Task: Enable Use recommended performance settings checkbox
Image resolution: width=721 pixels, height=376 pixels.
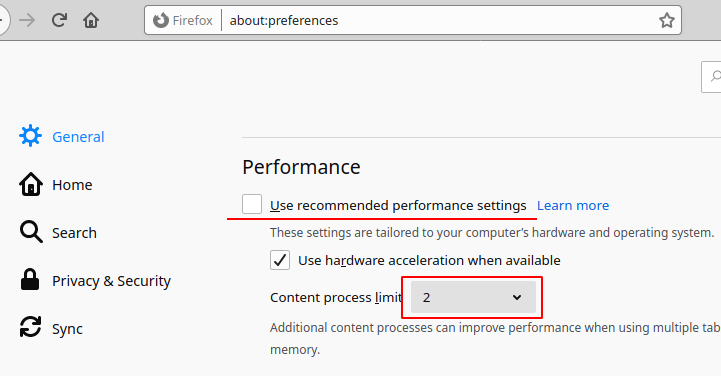Action: (x=252, y=204)
